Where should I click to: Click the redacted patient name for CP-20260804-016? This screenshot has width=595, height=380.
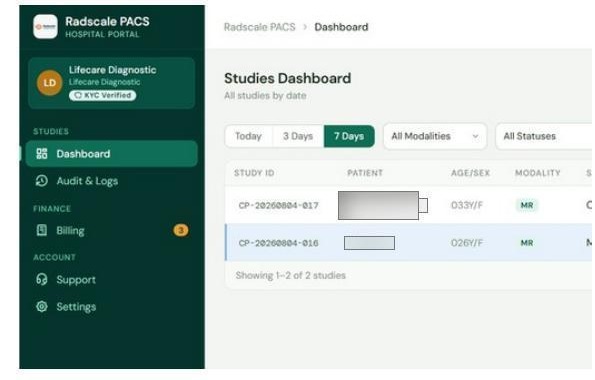tap(369, 243)
